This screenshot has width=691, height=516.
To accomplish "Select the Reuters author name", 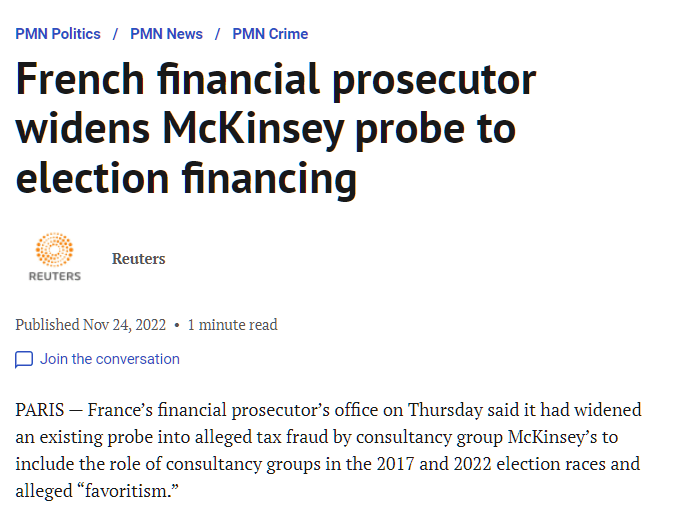I will (138, 259).
